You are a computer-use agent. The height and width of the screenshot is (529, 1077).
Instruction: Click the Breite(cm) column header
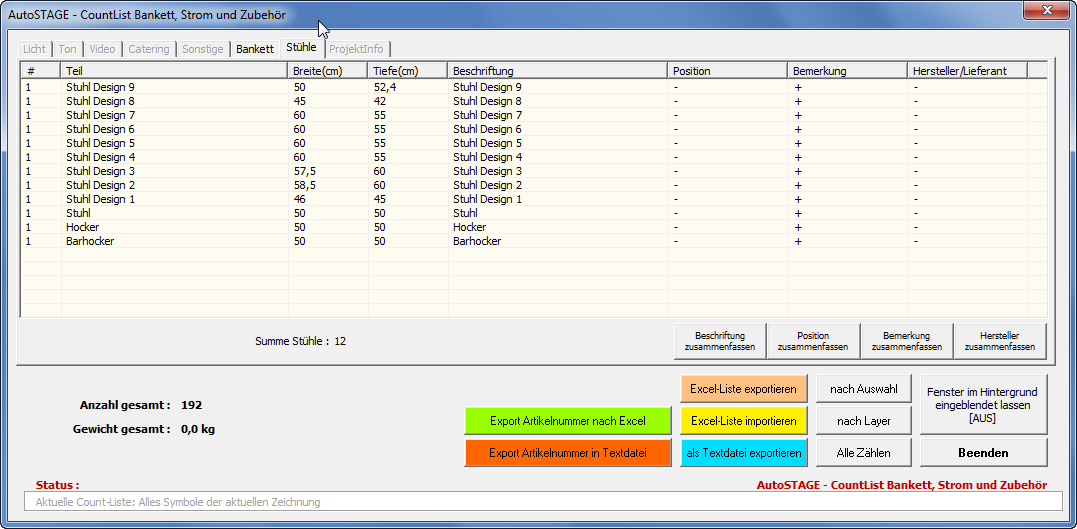pos(328,71)
